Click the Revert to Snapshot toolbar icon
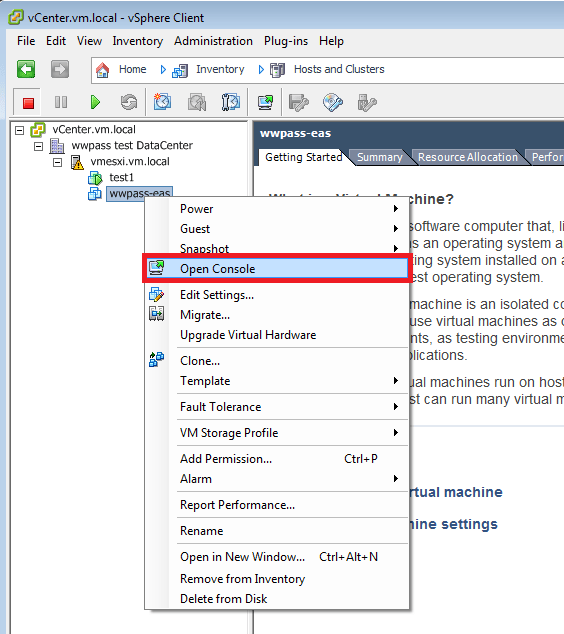The height and width of the screenshot is (634, 564). pyautogui.click(x=197, y=102)
